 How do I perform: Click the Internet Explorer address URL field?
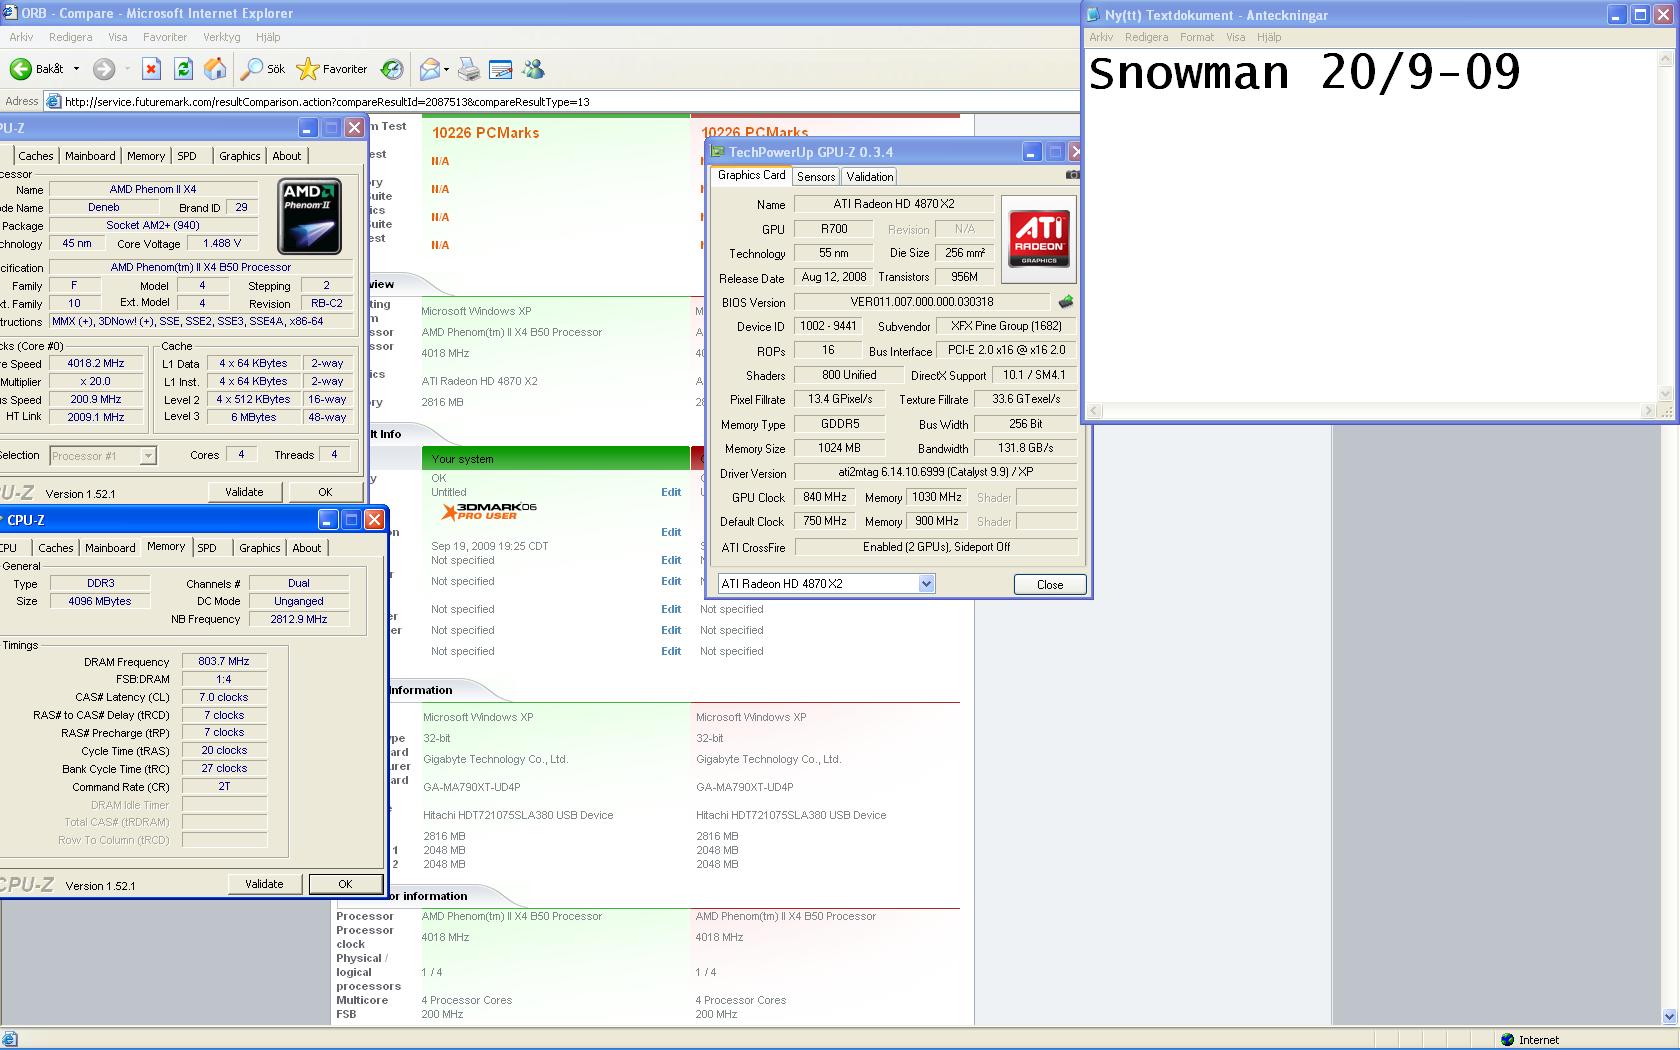560,101
